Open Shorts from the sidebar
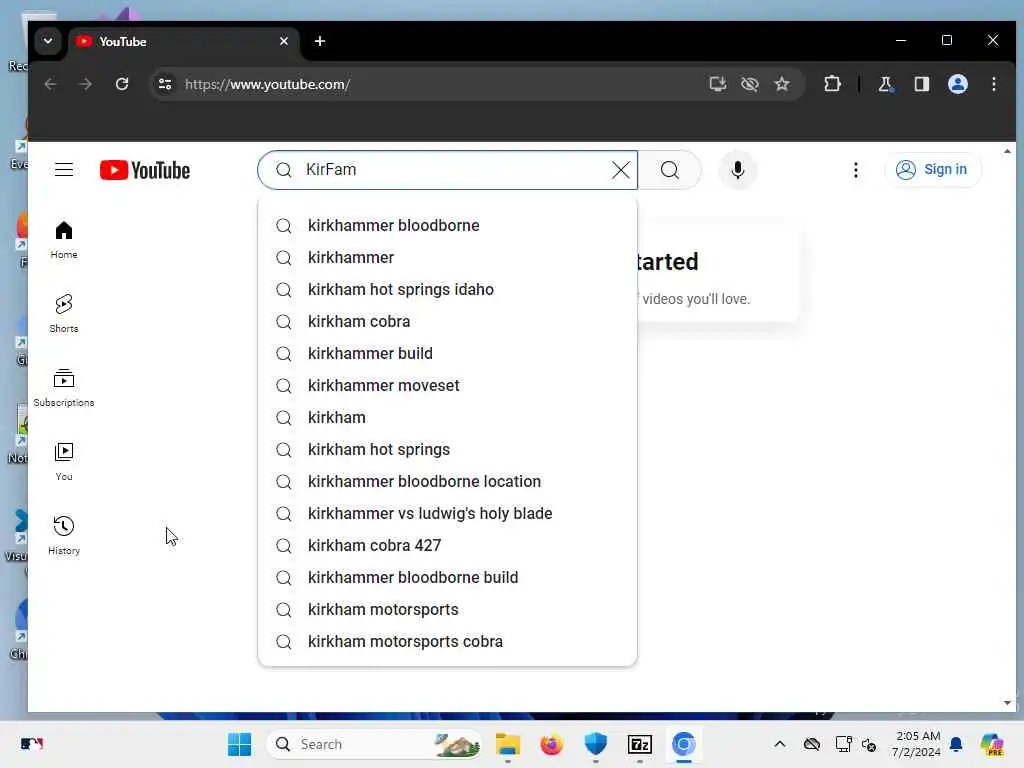 pyautogui.click(x=64, y=314)
